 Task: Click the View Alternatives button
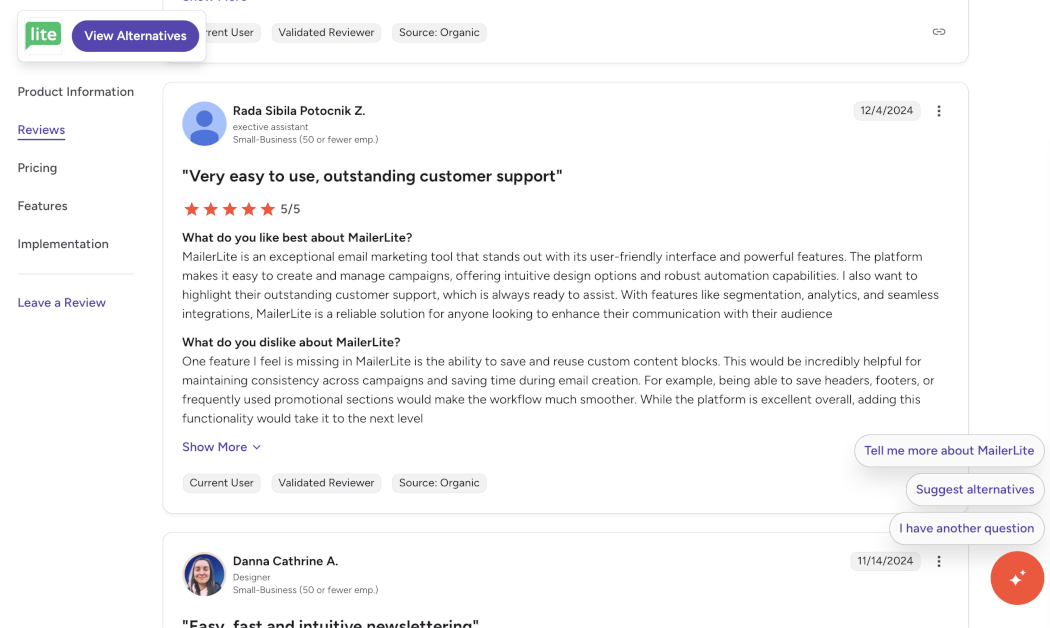(x=135, y=35)
